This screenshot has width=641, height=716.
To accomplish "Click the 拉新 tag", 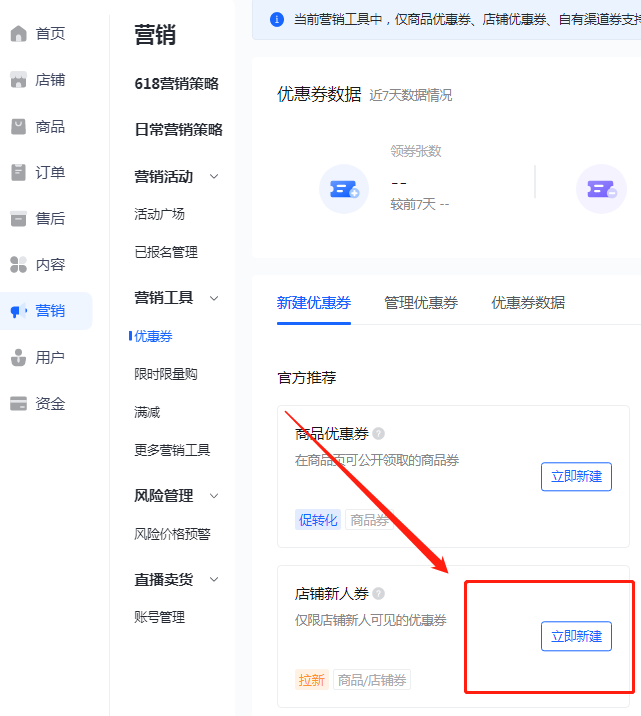I will (x=312, y=680).
